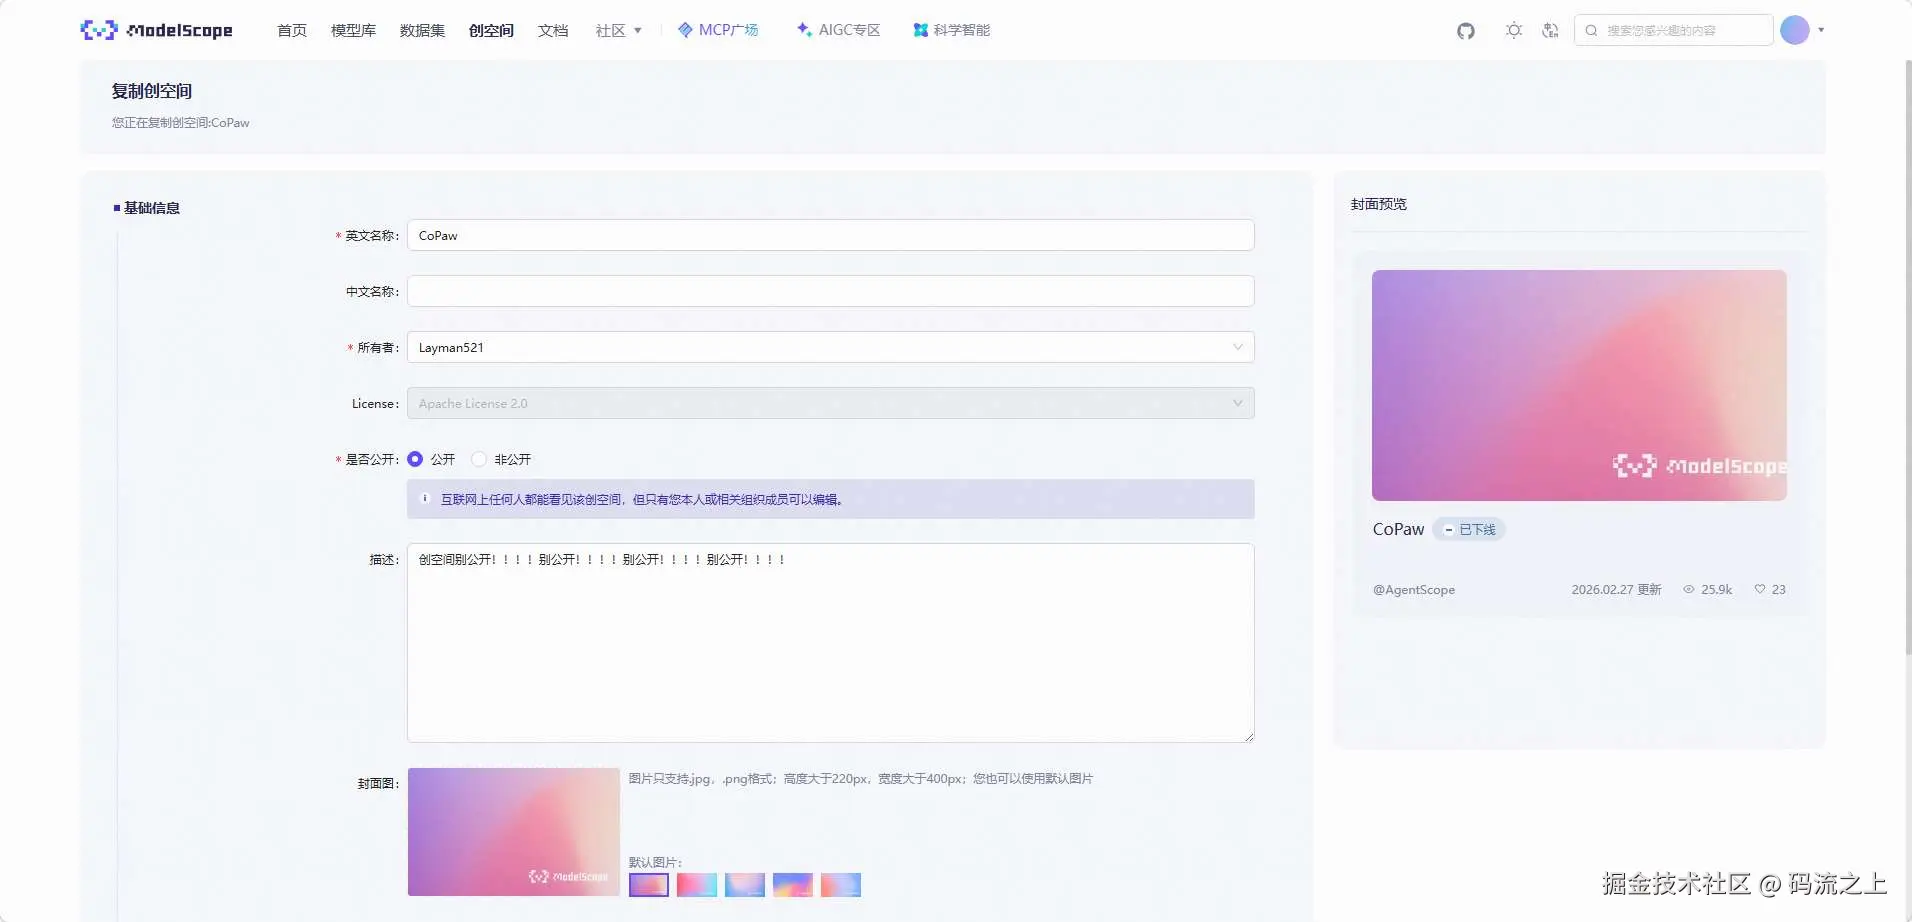Toggle the sun theme icon
This screenshot has width=1912, height=922.
pyautogui.click(x=1514, y=31)
